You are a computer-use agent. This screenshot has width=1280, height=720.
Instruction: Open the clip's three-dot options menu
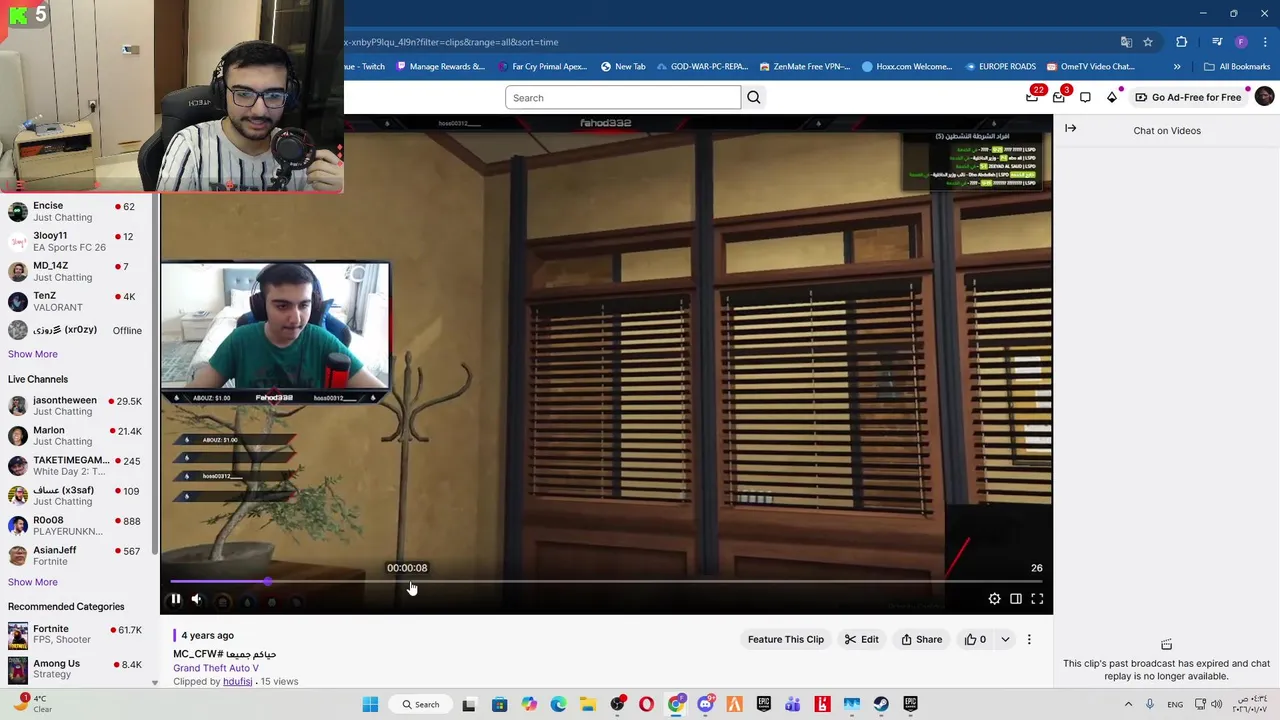[x=1029, y=639]
